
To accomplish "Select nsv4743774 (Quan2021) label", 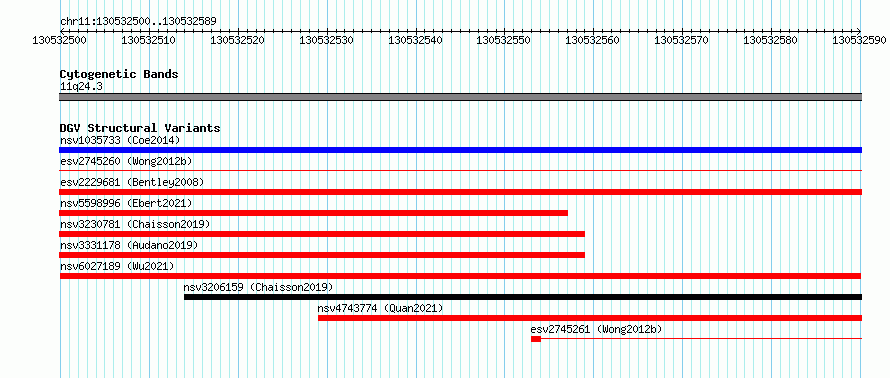I will pyautogui.click(x=380, y=308).
